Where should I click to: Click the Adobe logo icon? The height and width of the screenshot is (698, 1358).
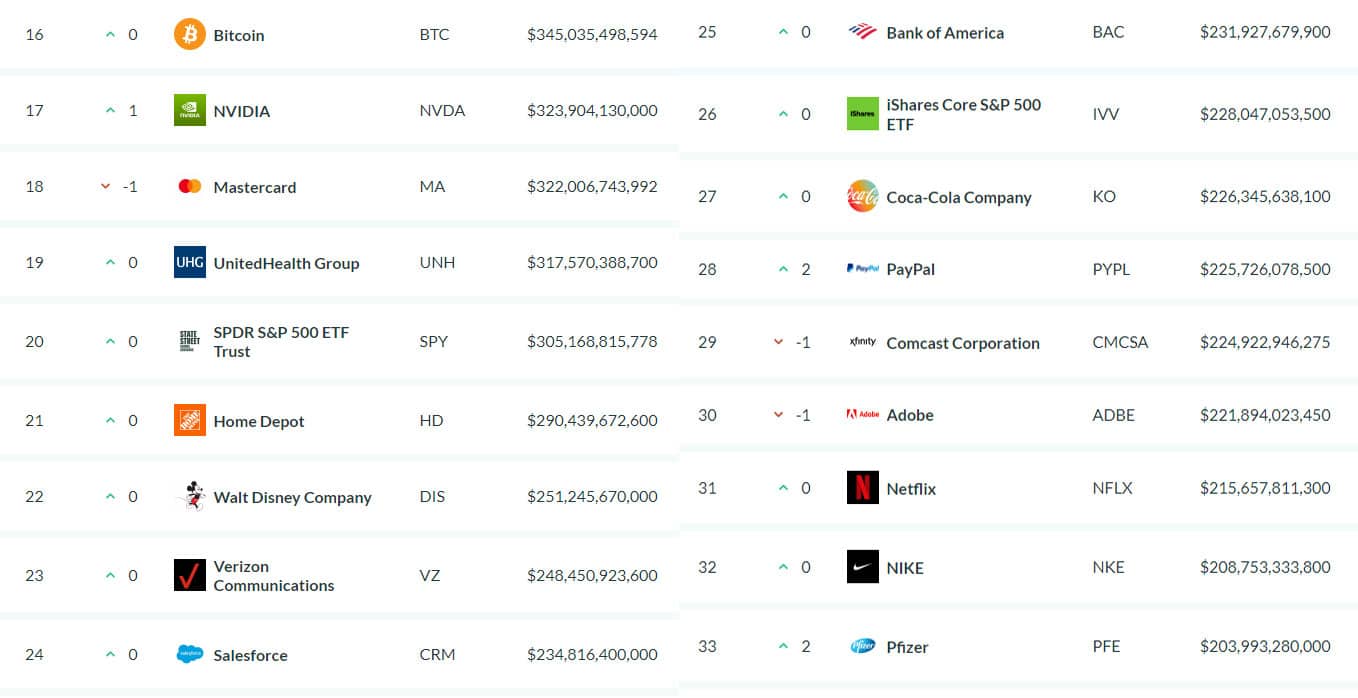862,414
